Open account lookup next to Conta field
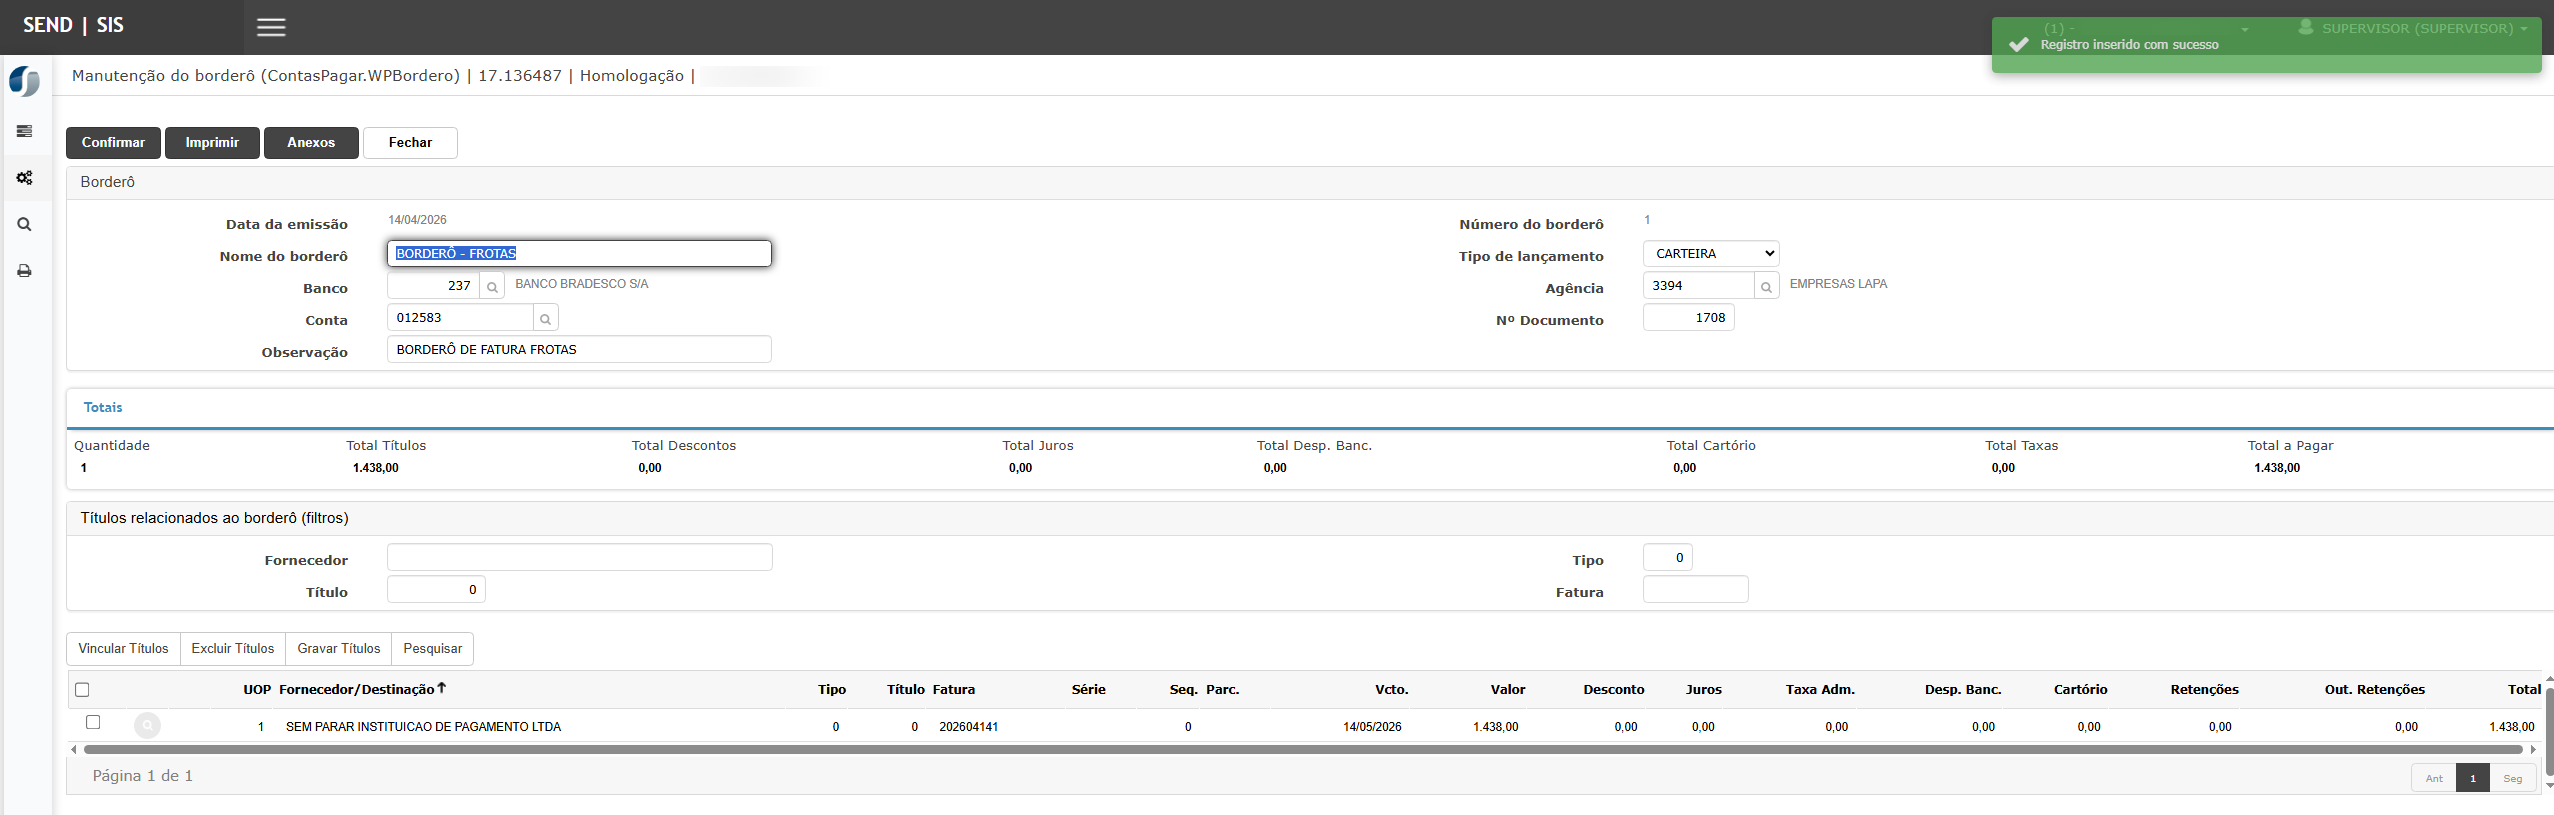2554x815 pixels. (x=545, y=319)
